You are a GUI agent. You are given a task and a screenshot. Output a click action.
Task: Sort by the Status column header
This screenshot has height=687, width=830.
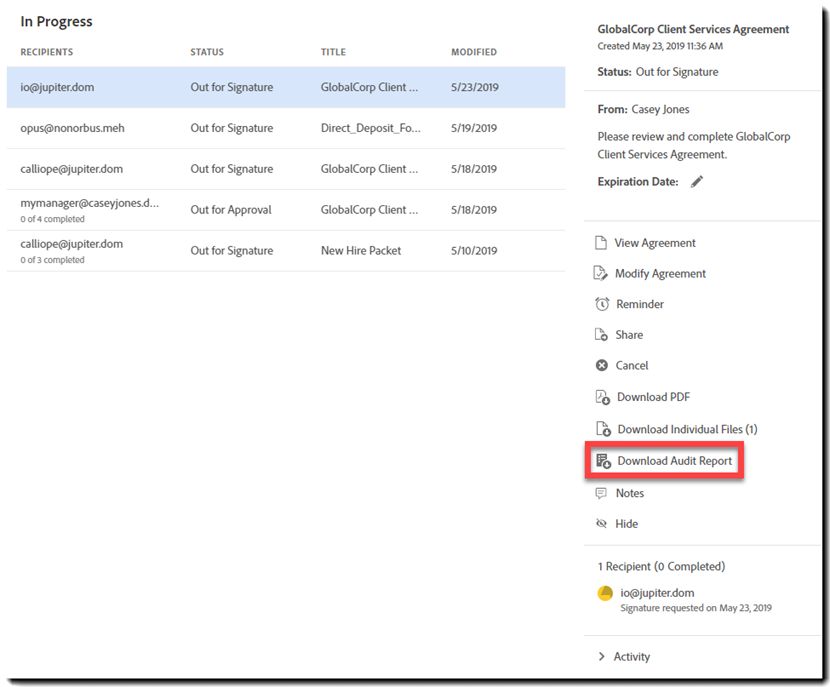point(207,52)
